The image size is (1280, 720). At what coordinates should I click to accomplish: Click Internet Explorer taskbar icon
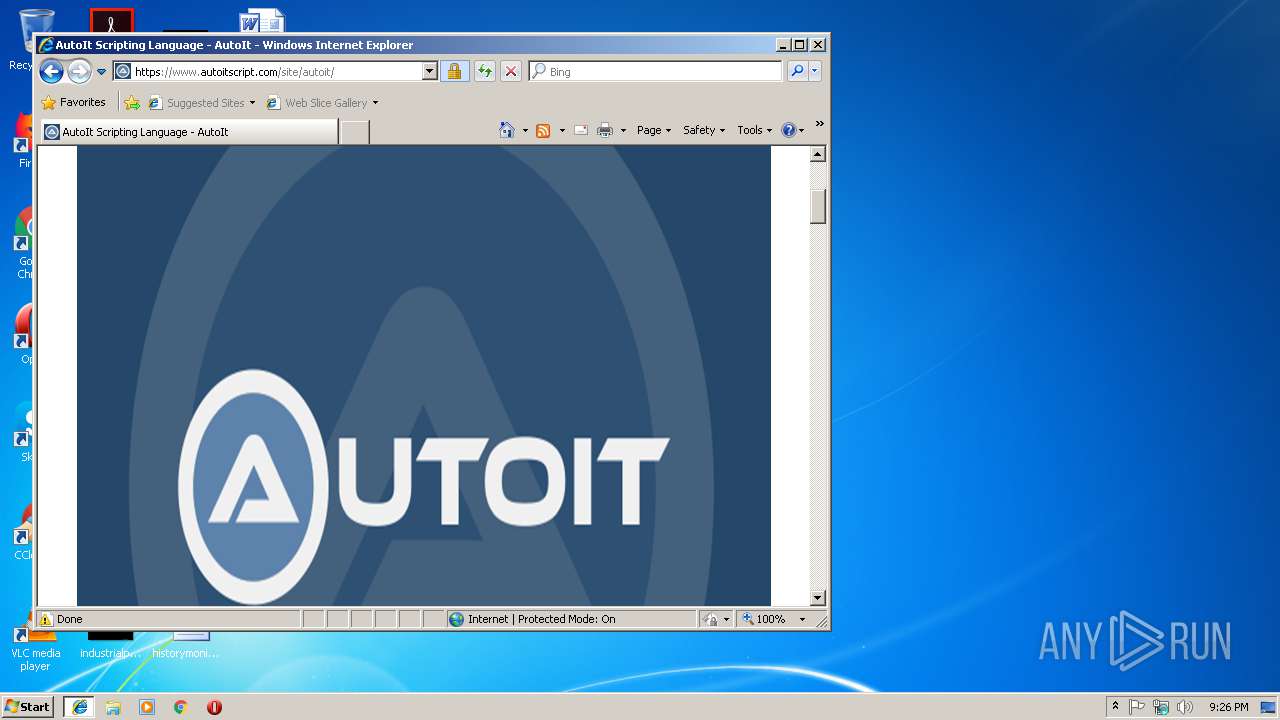pyautogui.click(x=79, y=706)
